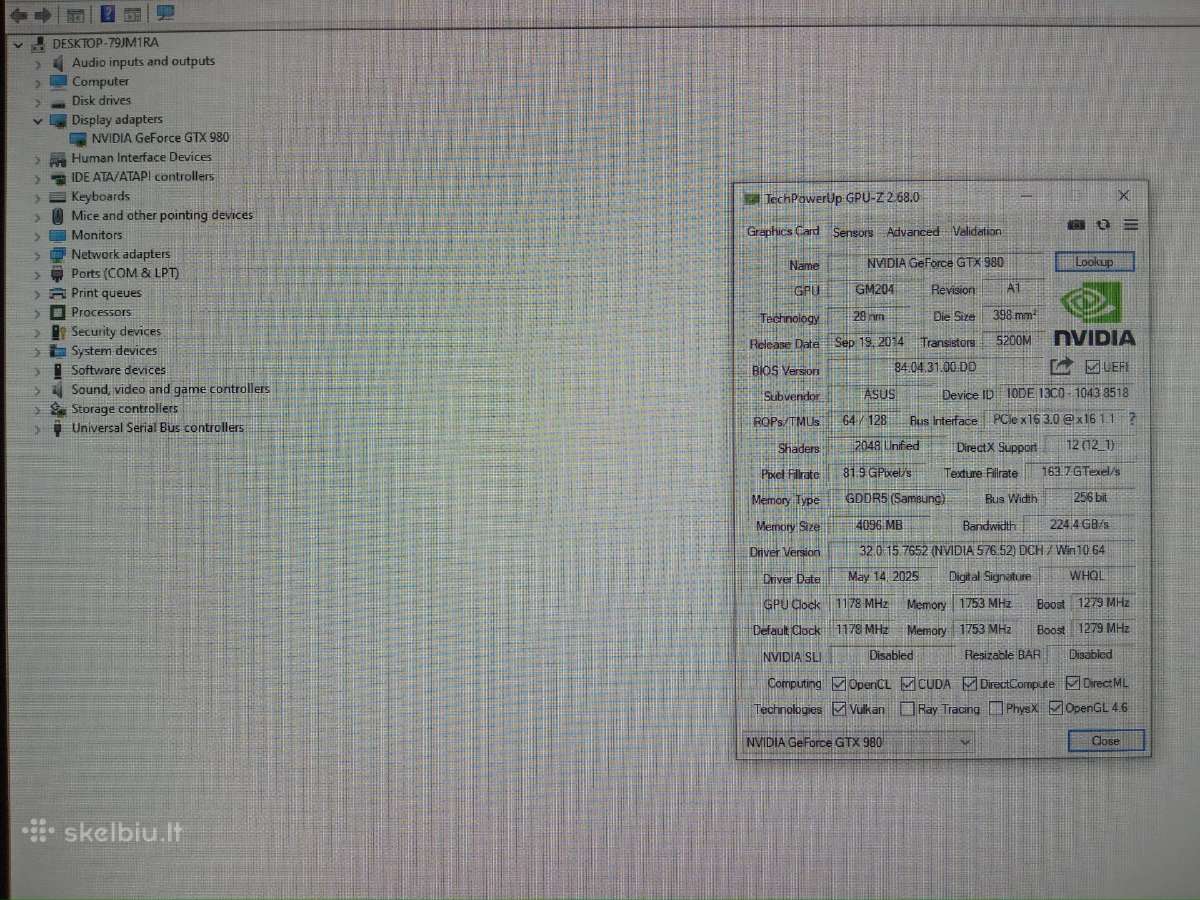
Task: Click the Release Date value Sep 19, 2014
Action: [x=869, y=342]
